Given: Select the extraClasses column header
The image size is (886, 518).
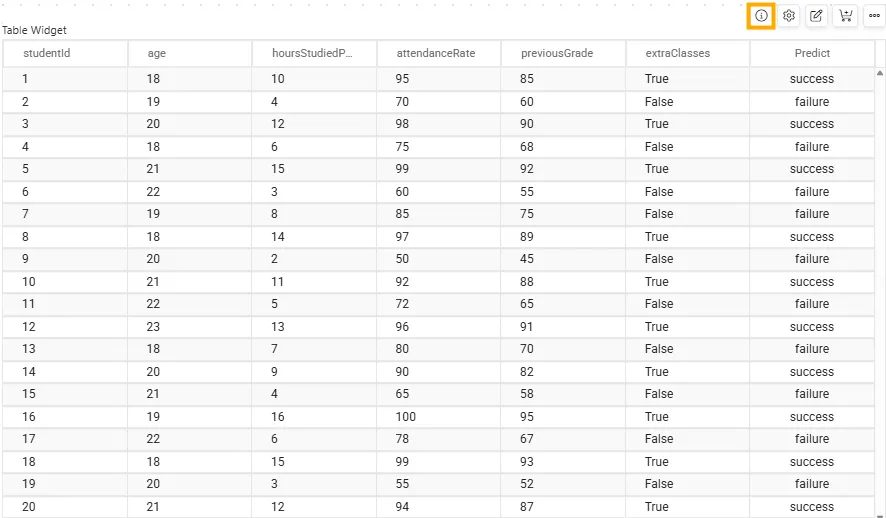Looking at the screenshot, I should click(678, 53).
